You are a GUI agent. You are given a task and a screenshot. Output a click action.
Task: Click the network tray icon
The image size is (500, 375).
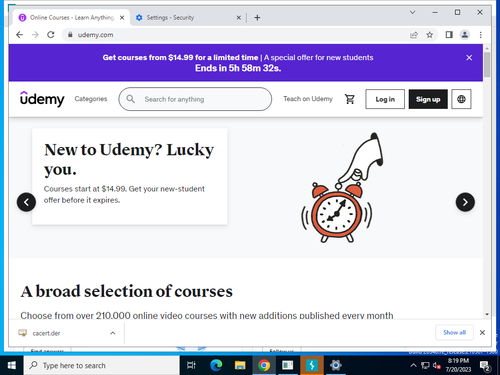point(425,365)
